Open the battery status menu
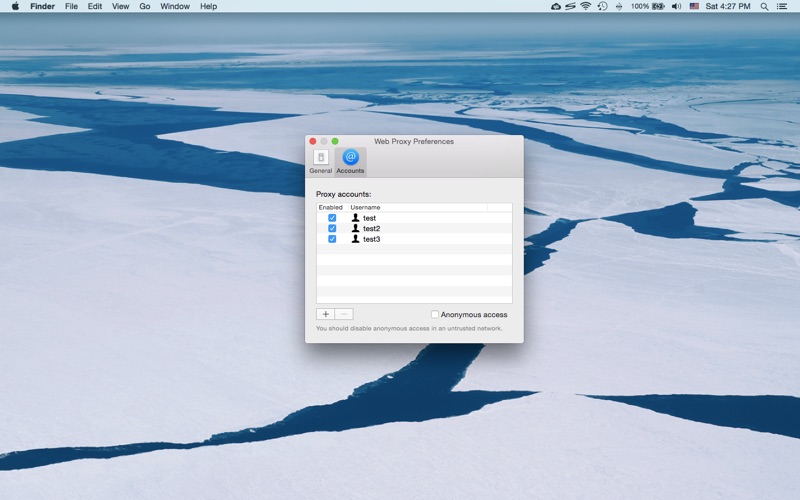800x500 pixels. click(x=658, y=6)
